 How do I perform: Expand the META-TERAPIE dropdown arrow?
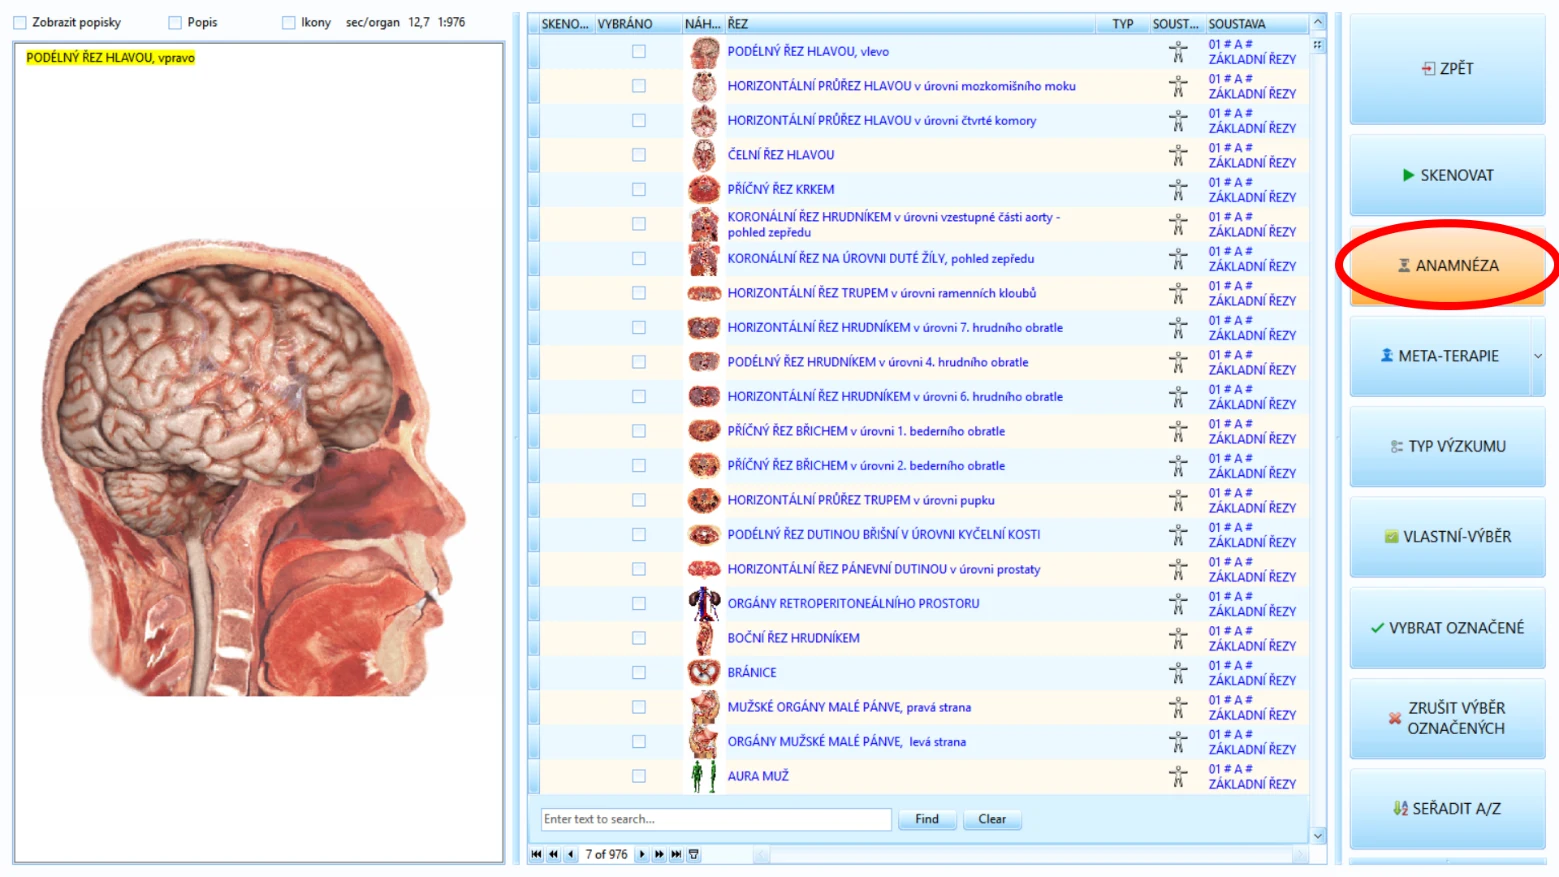[x=1538, y=356]
